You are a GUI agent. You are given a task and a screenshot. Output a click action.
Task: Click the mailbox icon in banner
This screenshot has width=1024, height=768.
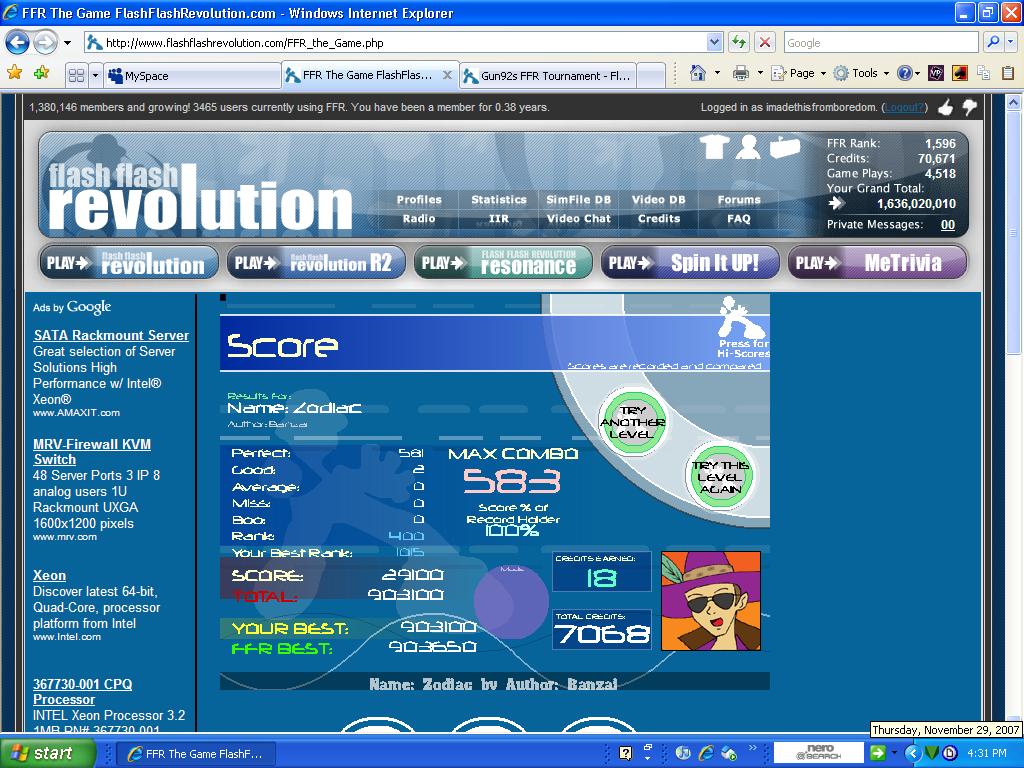coord(784,148)
